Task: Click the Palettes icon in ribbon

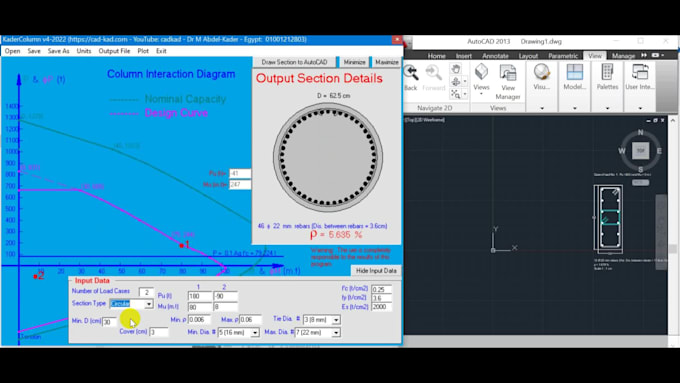Action: click(607, 72)
